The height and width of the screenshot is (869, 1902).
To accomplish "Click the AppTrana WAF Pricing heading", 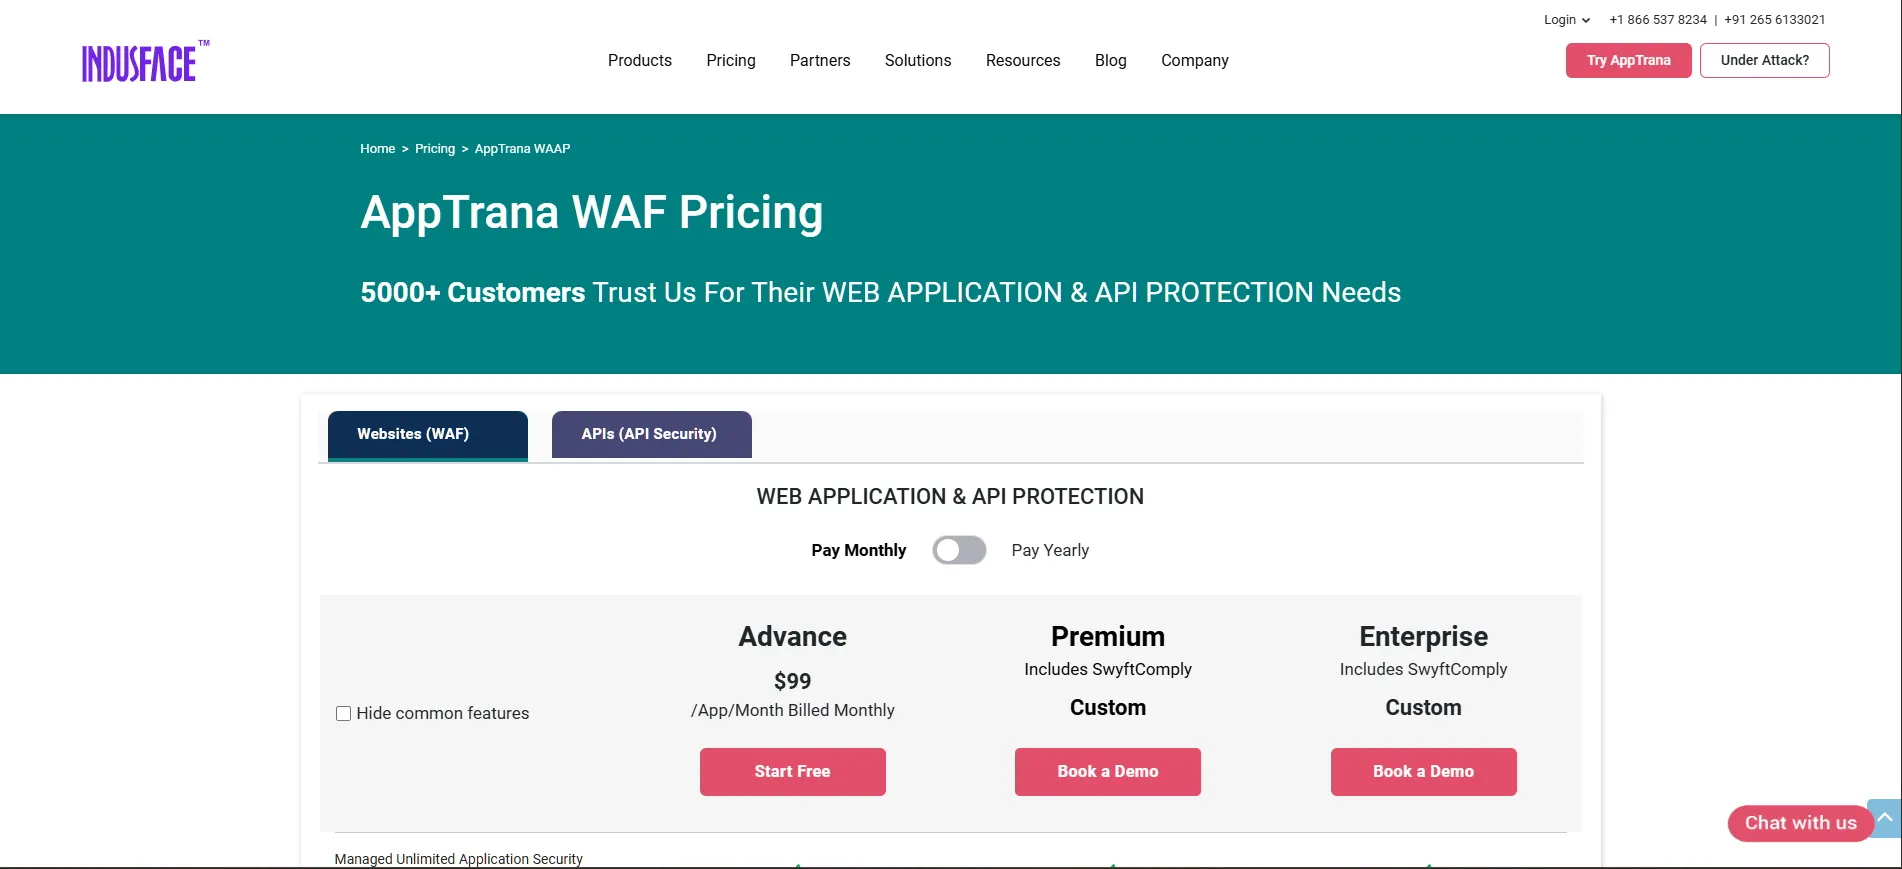I will [592, 213].
